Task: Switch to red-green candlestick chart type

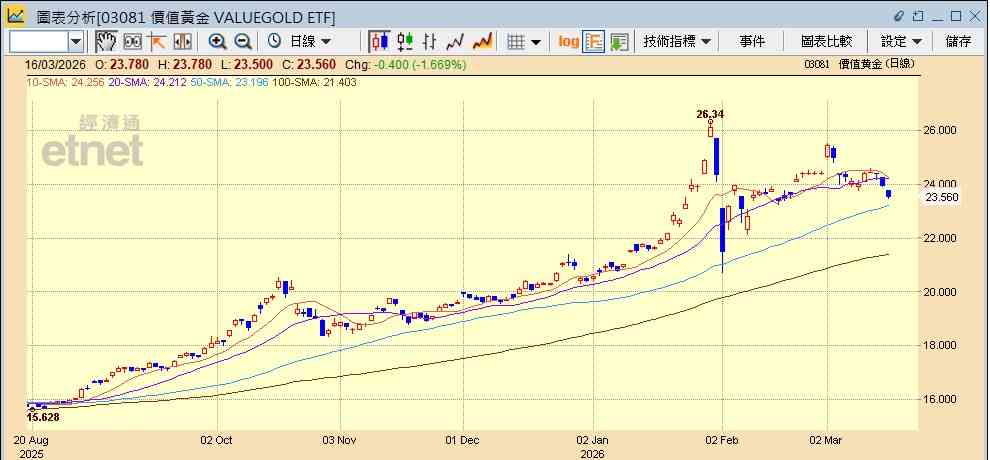Action: tap(405, 42)
